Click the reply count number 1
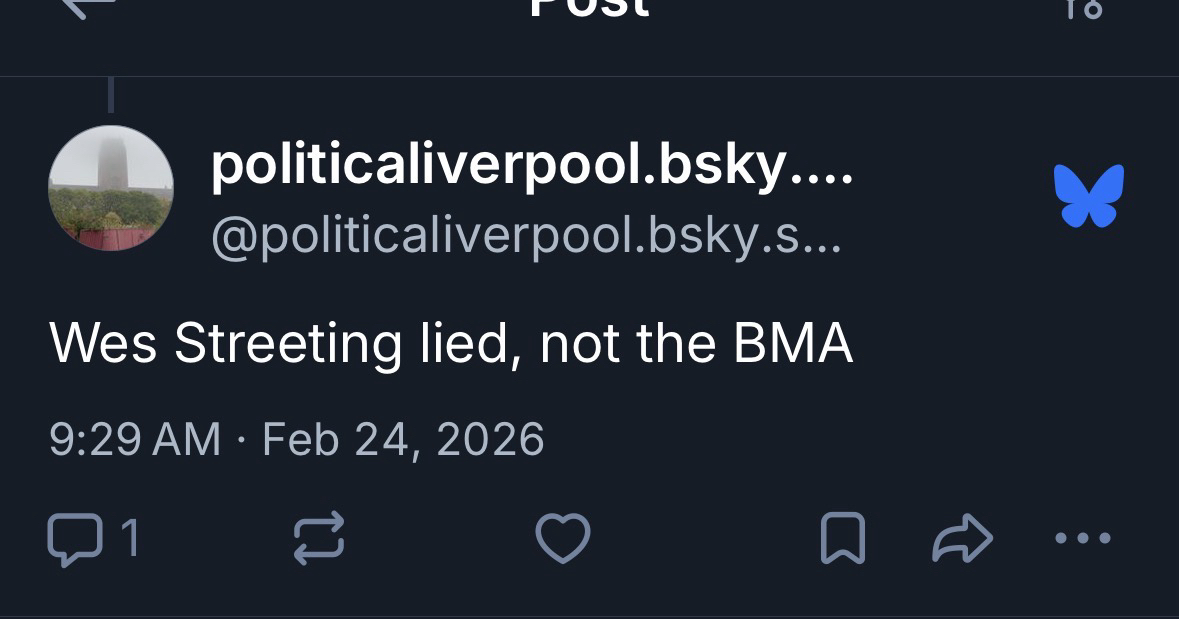Image resolution: width=1179 pixels, height=619 pixels. click(x=130, y=539)
